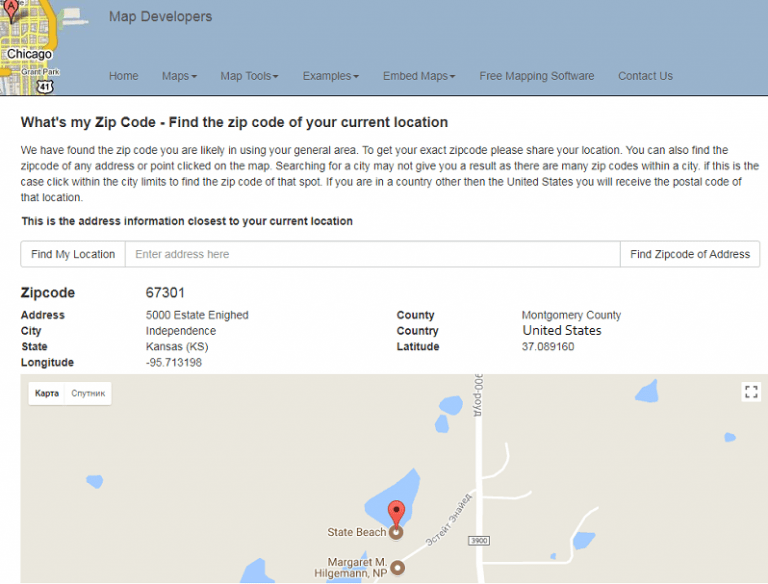Click the 3900 road shield on map
This screenshot has width=768, height=584.
coord(479,540)
